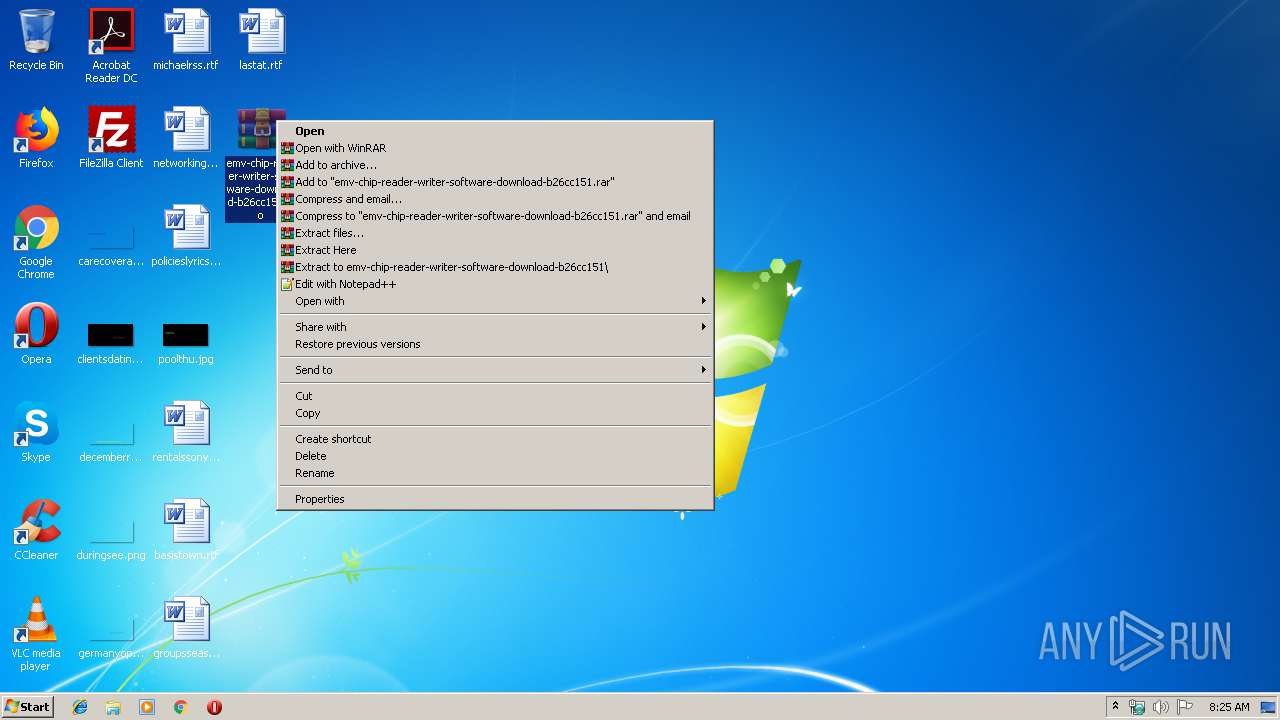The width and height of the screenshot is (1280, 720).
Task: Click the Start button
Action: coord(28,707)
